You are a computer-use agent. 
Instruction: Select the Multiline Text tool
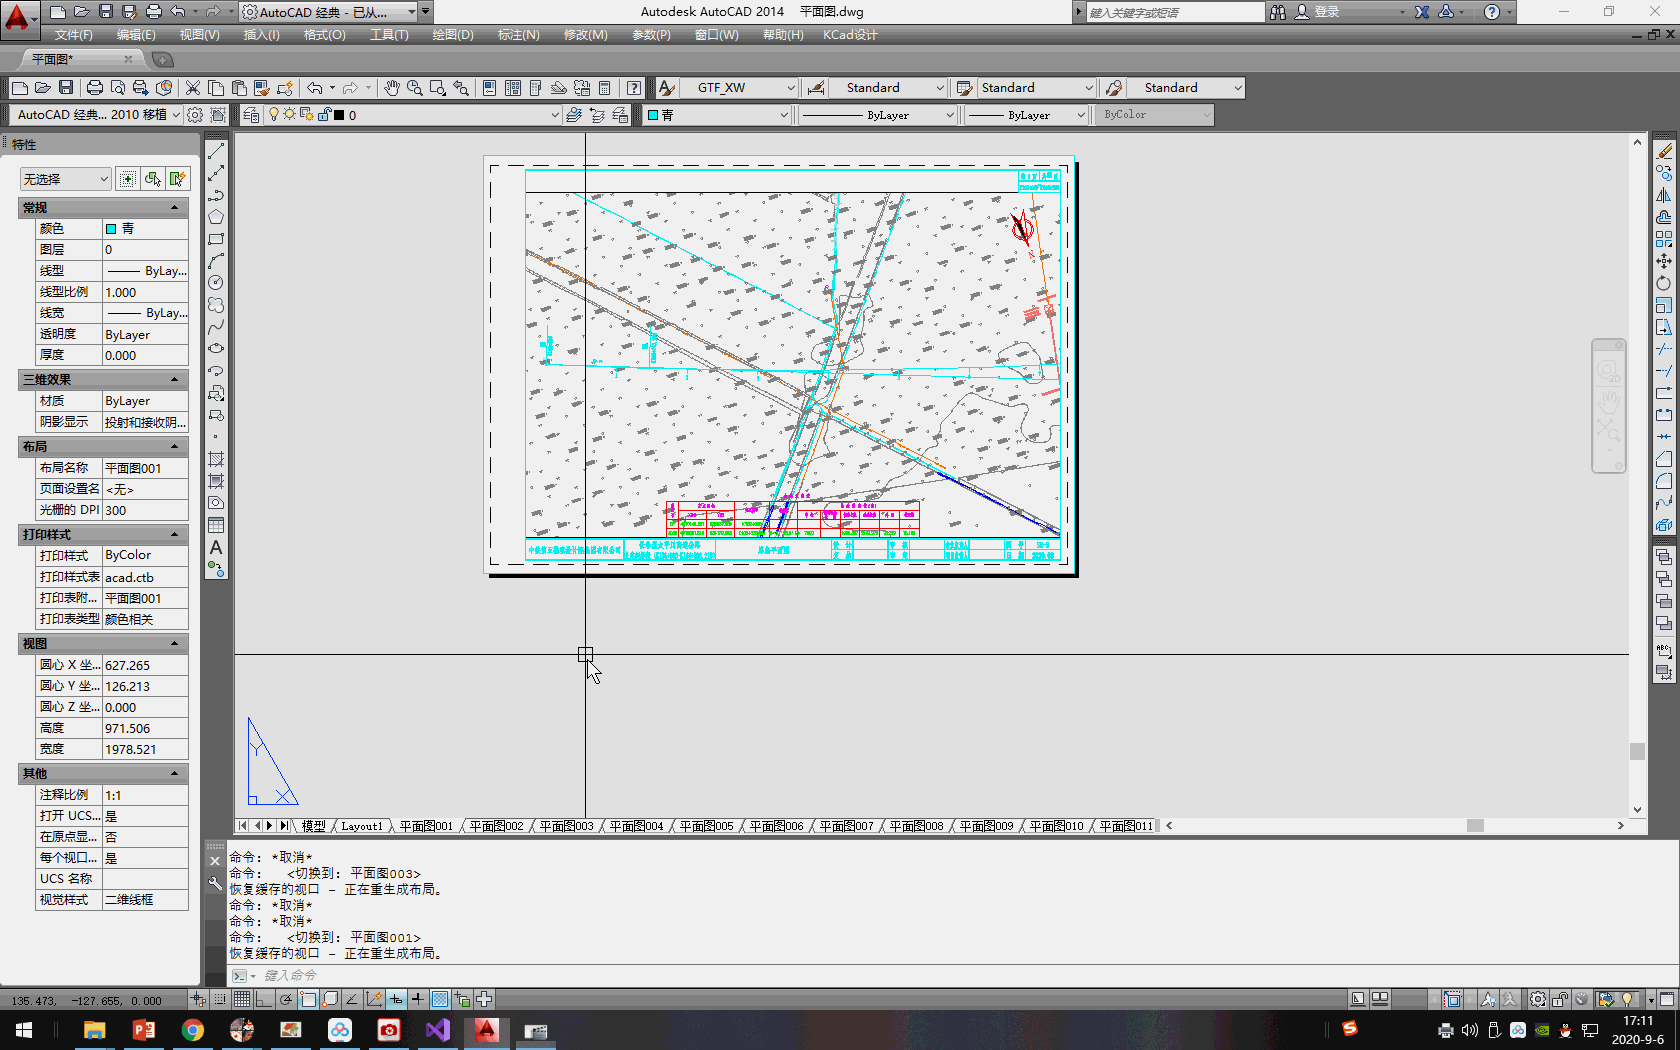click(215, 547)
